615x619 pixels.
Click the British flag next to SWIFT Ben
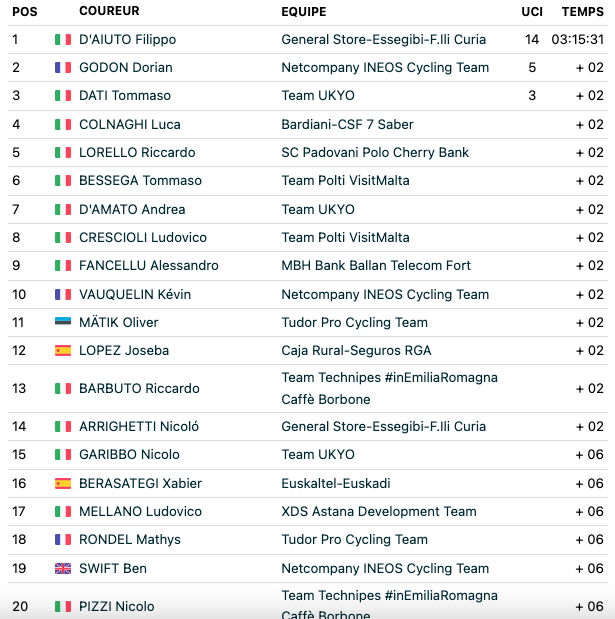(x=63, y=568)
